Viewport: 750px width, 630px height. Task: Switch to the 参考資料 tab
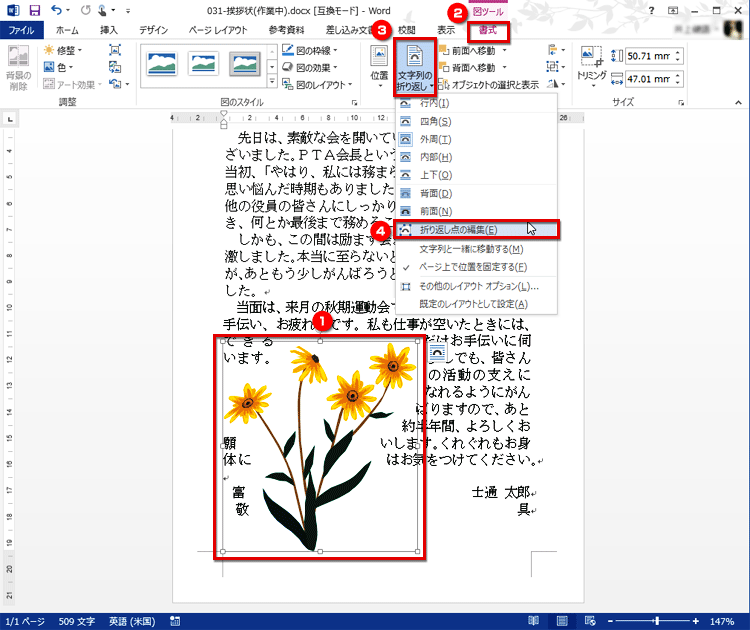(x=286, y=30)
